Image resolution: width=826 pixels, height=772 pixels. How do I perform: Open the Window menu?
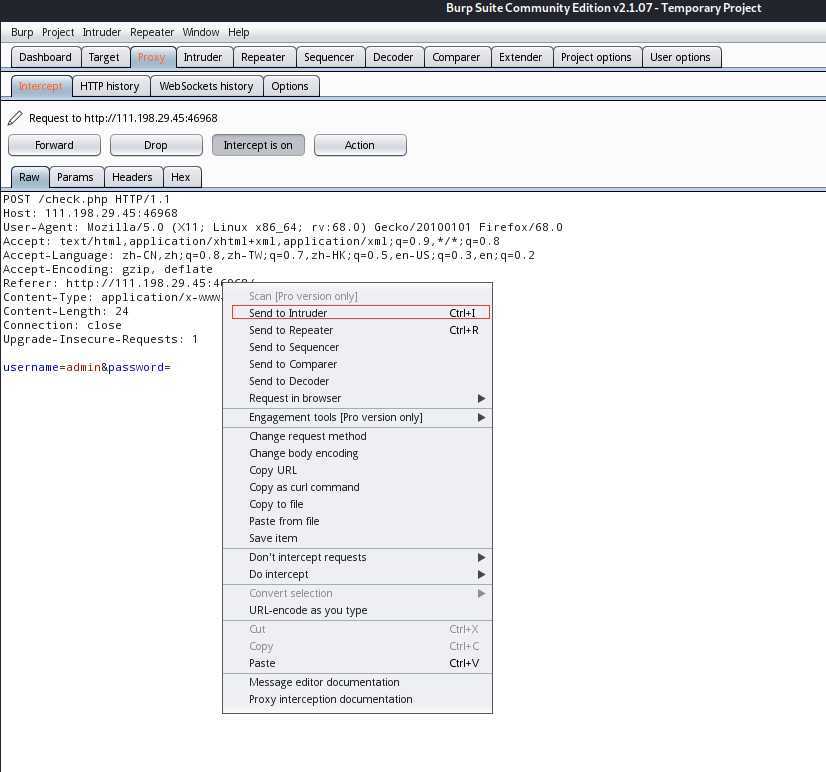click(201, 33)
